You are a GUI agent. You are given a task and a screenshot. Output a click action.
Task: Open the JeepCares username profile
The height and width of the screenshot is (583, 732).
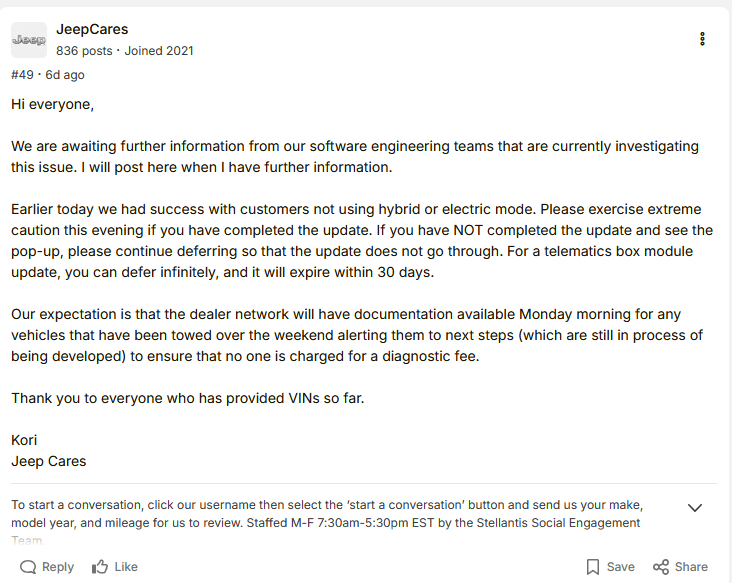tap(92, 29)
